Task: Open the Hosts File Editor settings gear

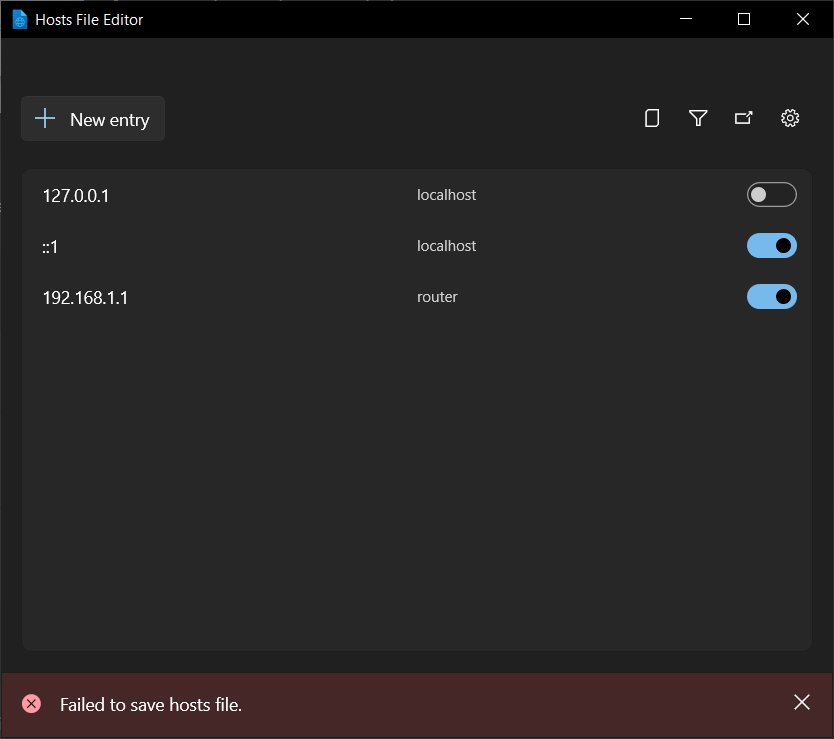Action: coord(790,118)
